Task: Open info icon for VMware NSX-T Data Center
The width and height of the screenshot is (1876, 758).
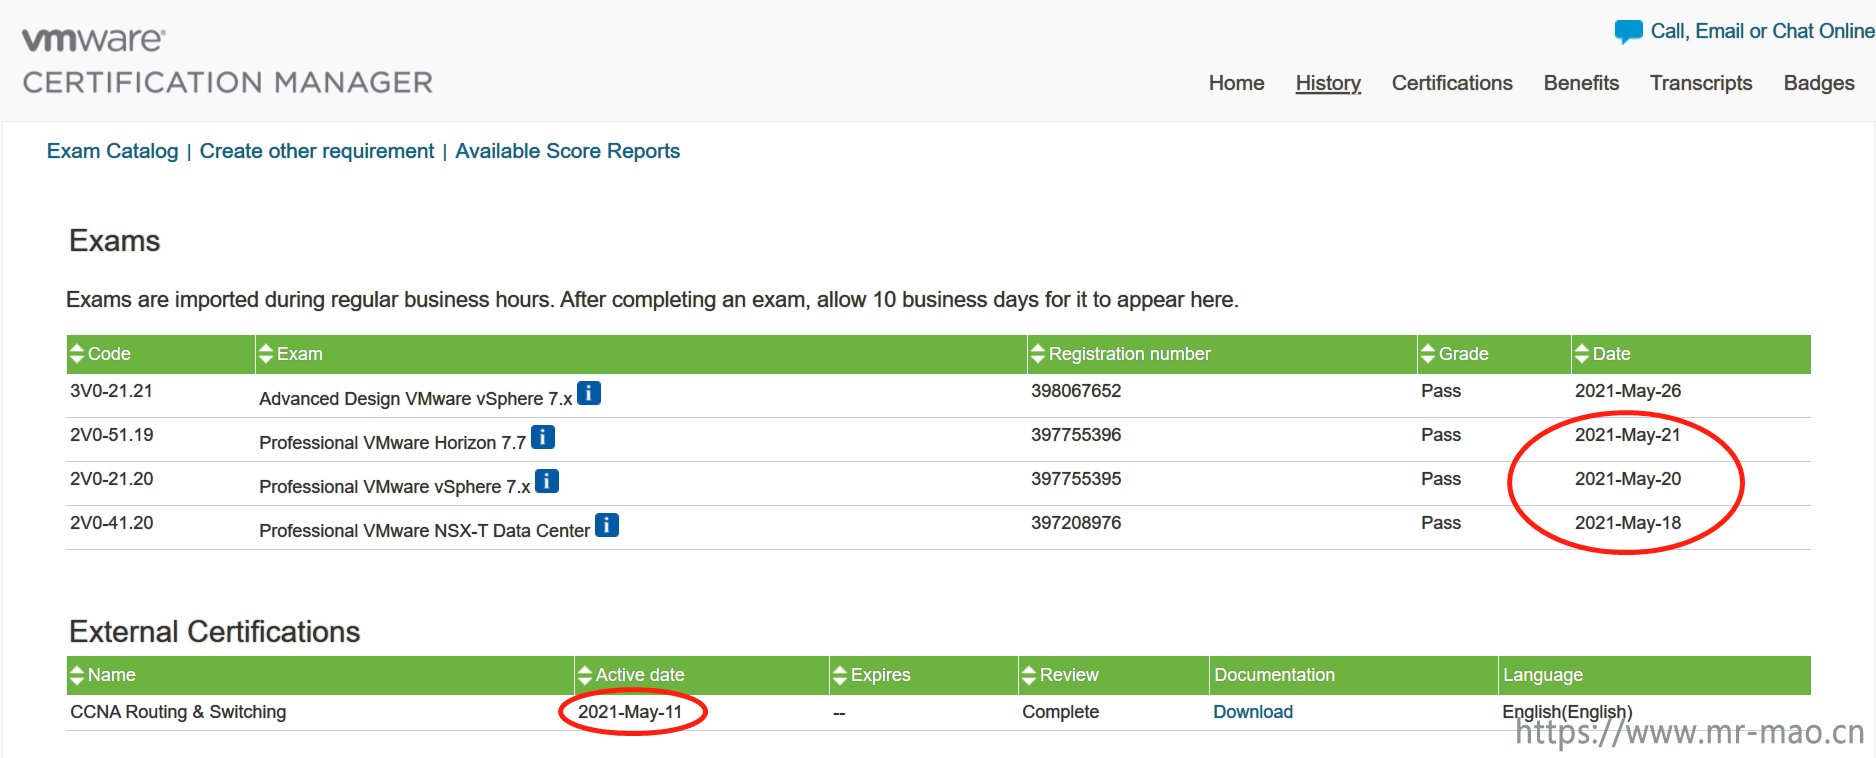Action: pos(607,525)
